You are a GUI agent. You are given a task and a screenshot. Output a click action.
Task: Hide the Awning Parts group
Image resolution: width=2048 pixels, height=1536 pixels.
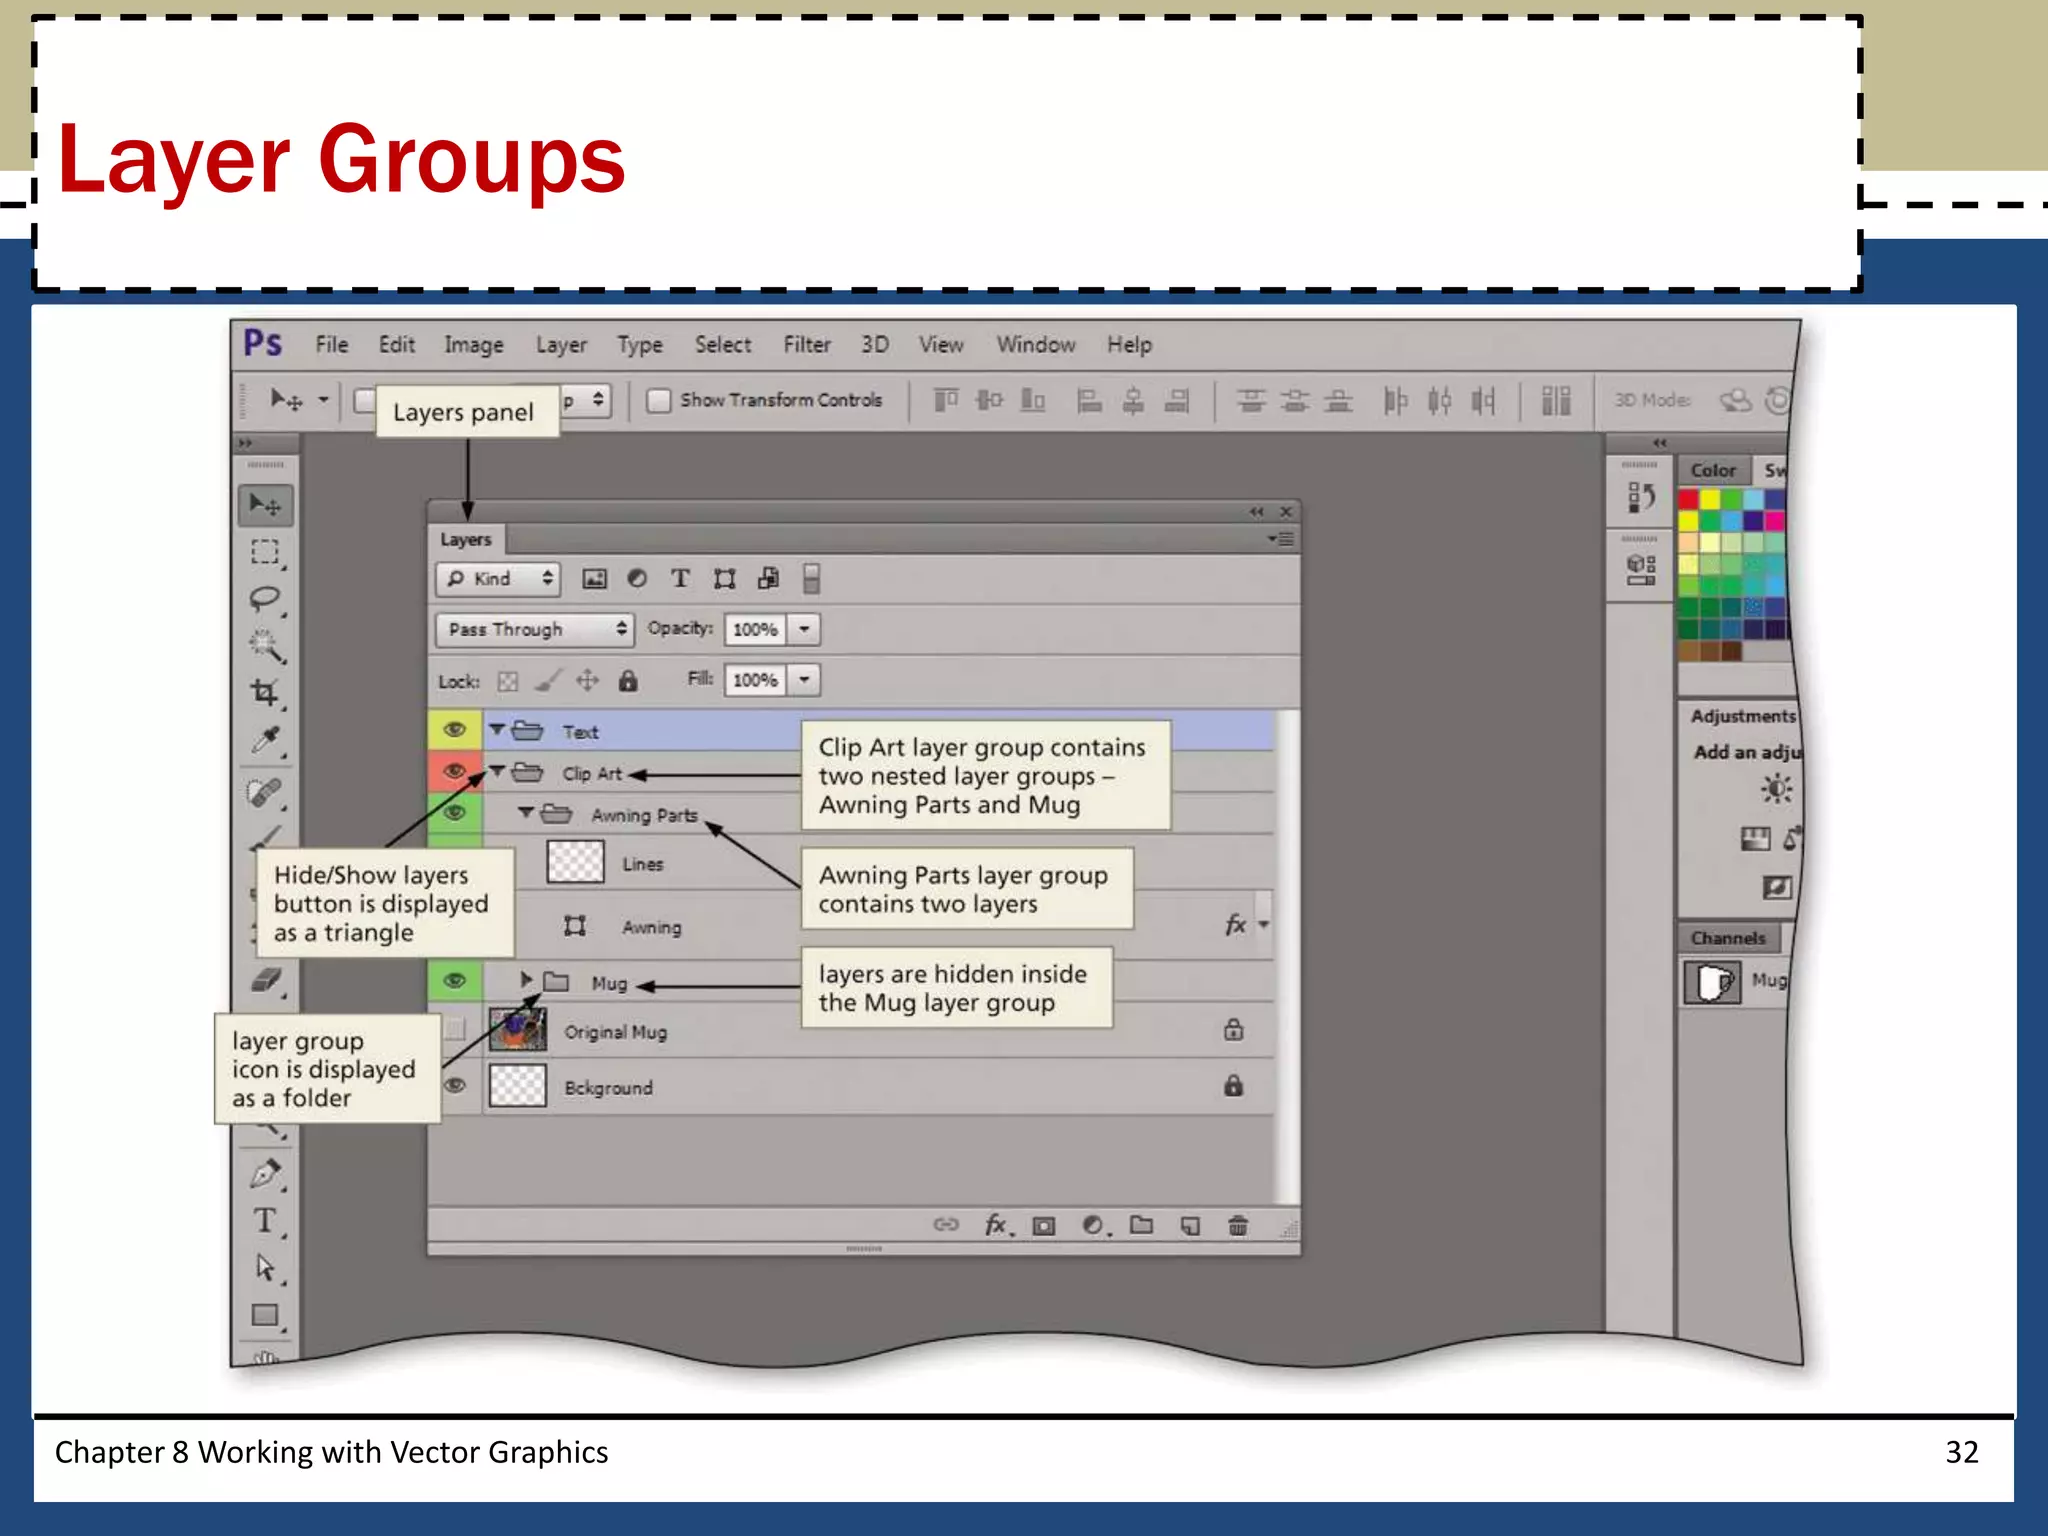(455, 812)
